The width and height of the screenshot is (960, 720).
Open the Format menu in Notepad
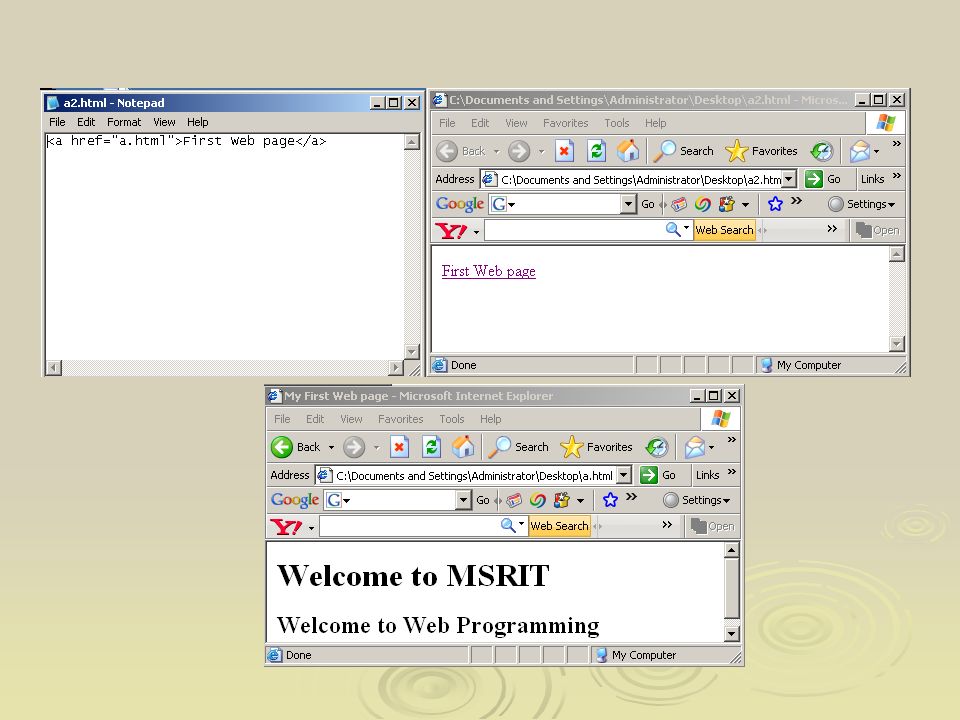pos(124,122)
